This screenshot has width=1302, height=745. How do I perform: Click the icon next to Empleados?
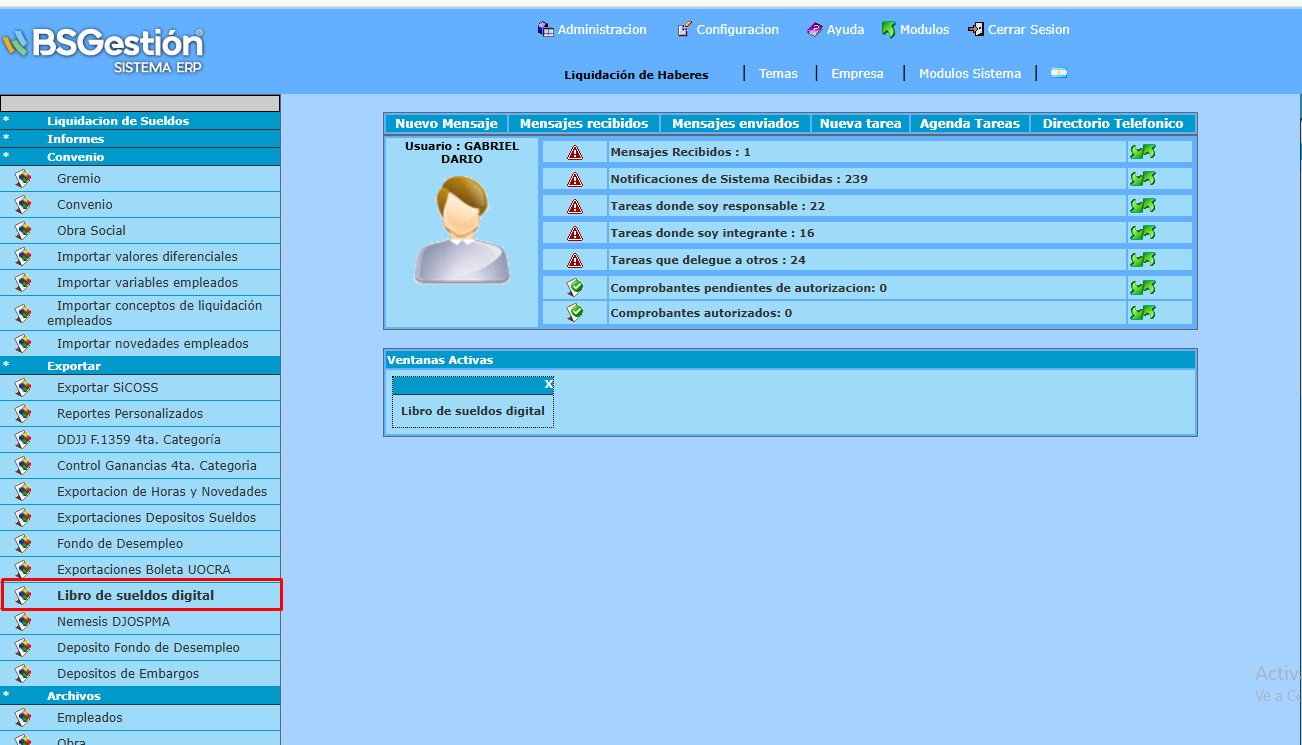tap(23, 718)
